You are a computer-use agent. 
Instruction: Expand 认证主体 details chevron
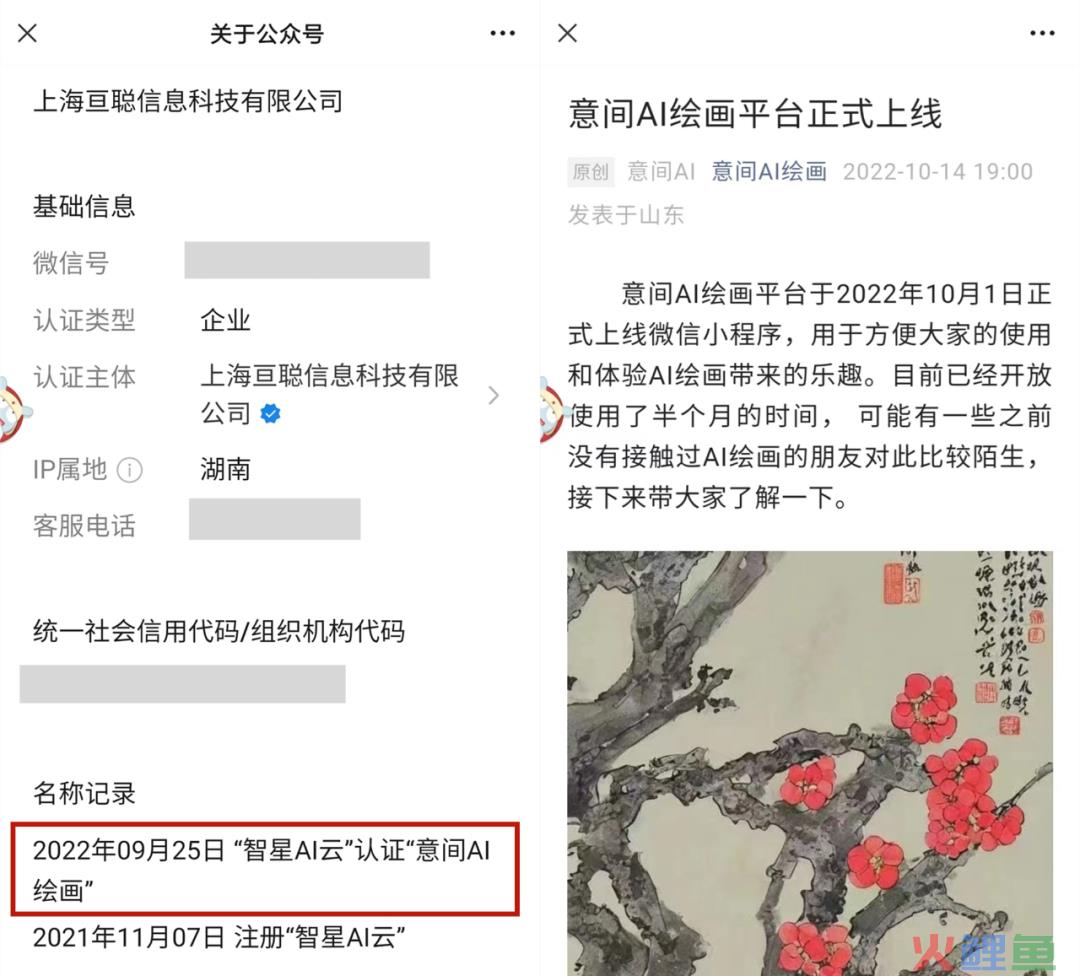point(493,395)
